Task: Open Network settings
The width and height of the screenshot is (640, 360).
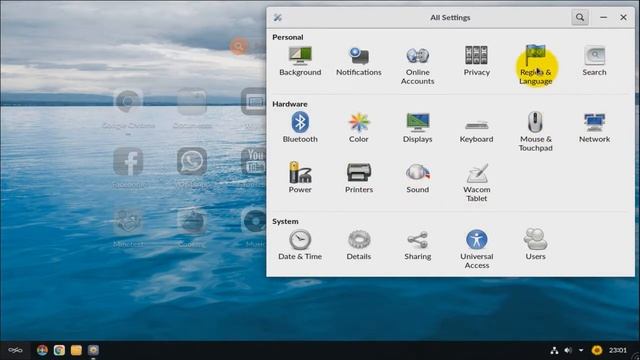Action: (594, 127)
